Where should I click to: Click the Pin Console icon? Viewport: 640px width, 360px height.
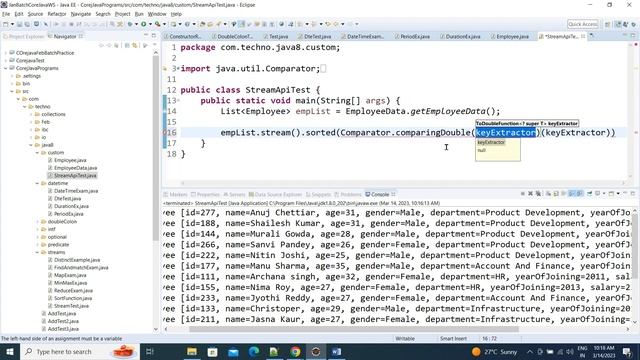(x=589, y=193)
